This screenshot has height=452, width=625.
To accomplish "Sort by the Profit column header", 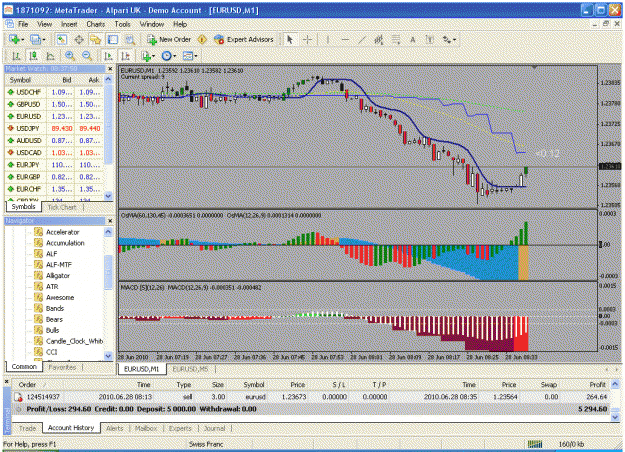I will click(x=597, y=385).
